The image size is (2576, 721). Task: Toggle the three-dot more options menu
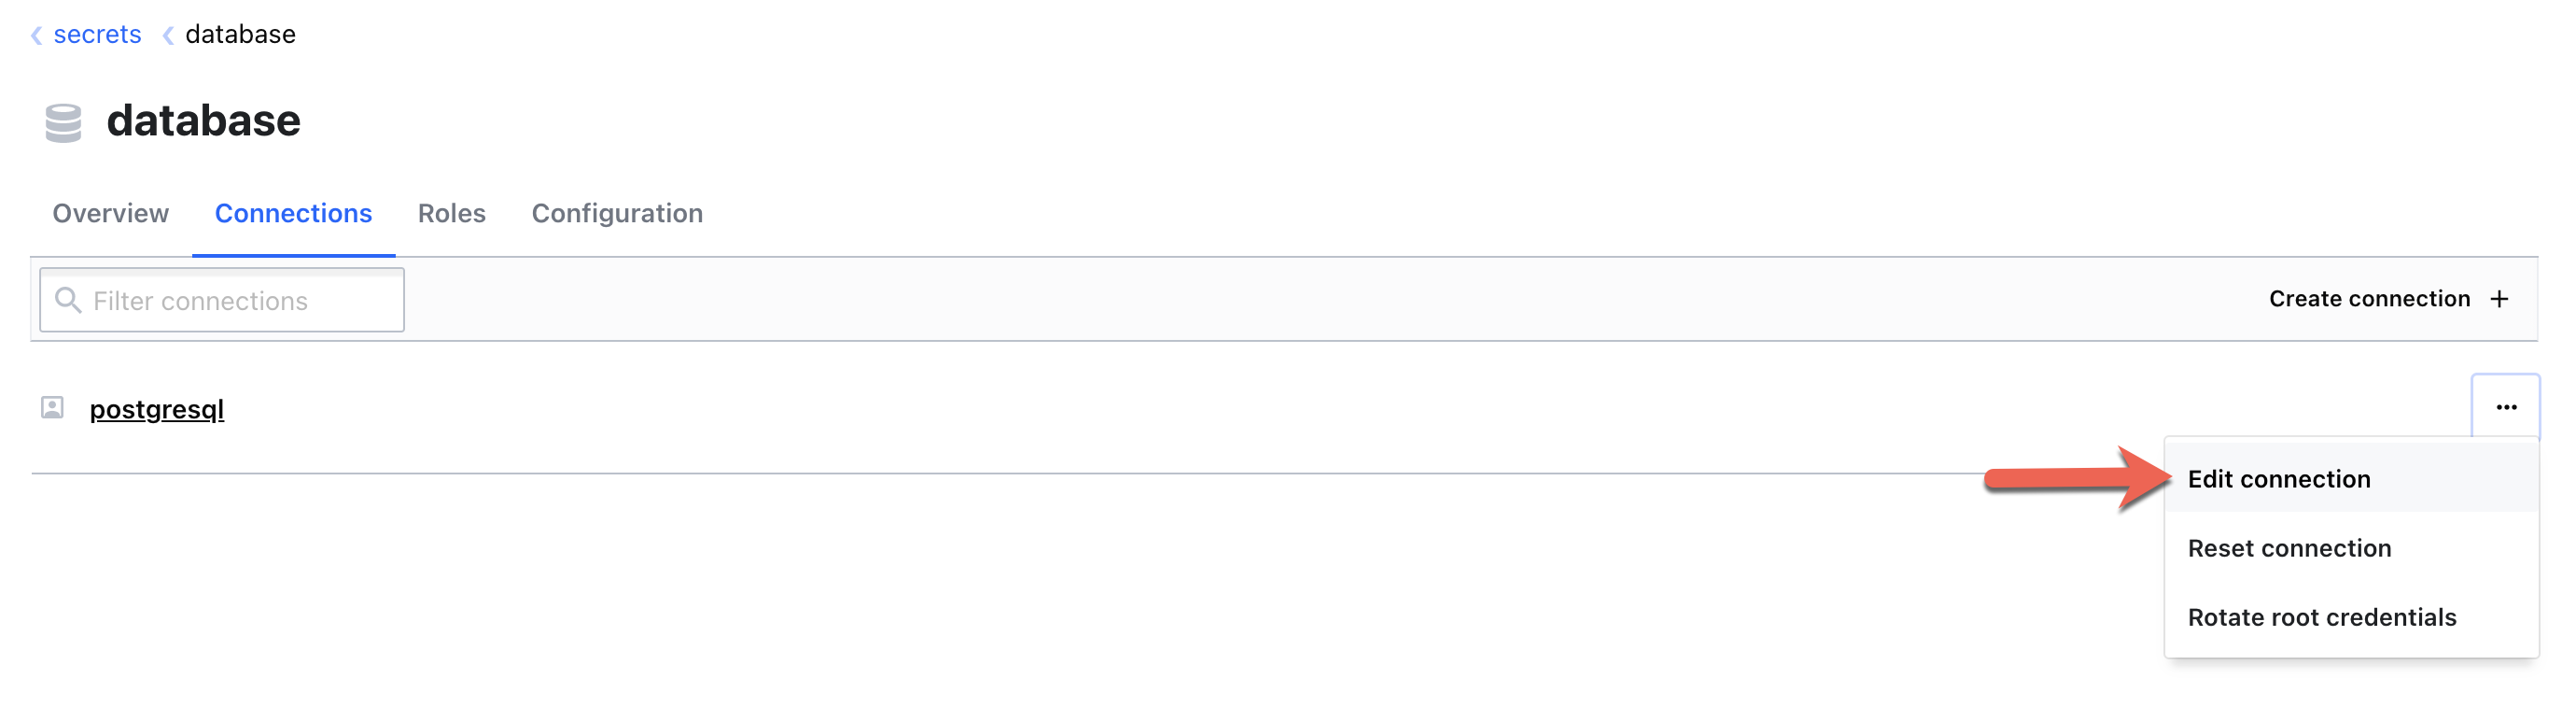(2505, 407)
